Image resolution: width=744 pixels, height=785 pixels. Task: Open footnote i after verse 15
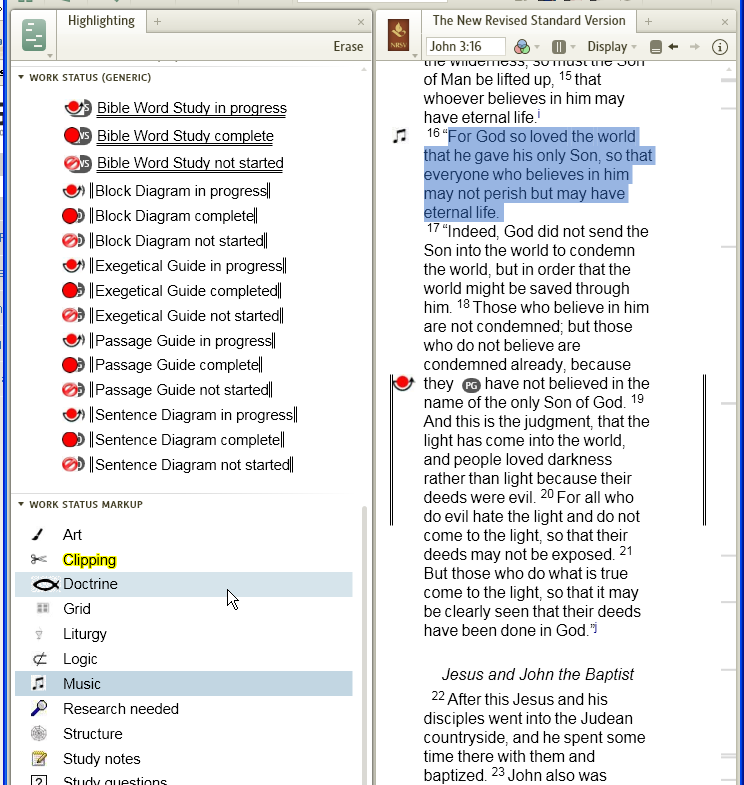pos(539,115)
